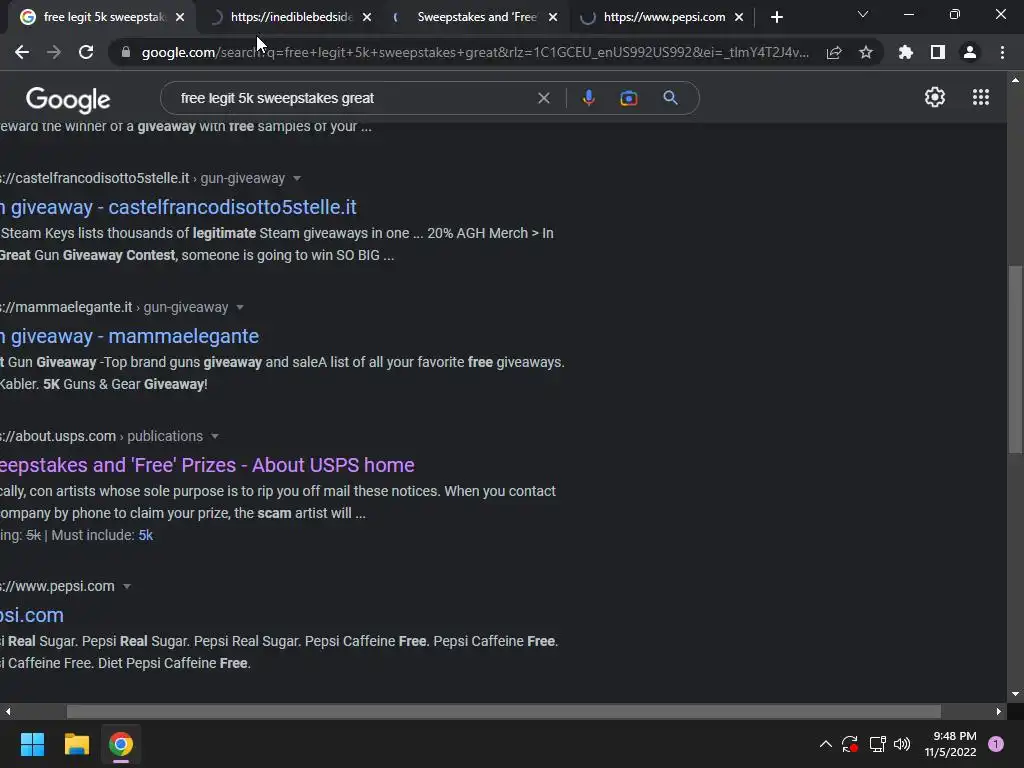Screen dimensions: 1024x768
Task: Open the network tray icon
Action: click(877, 744)
